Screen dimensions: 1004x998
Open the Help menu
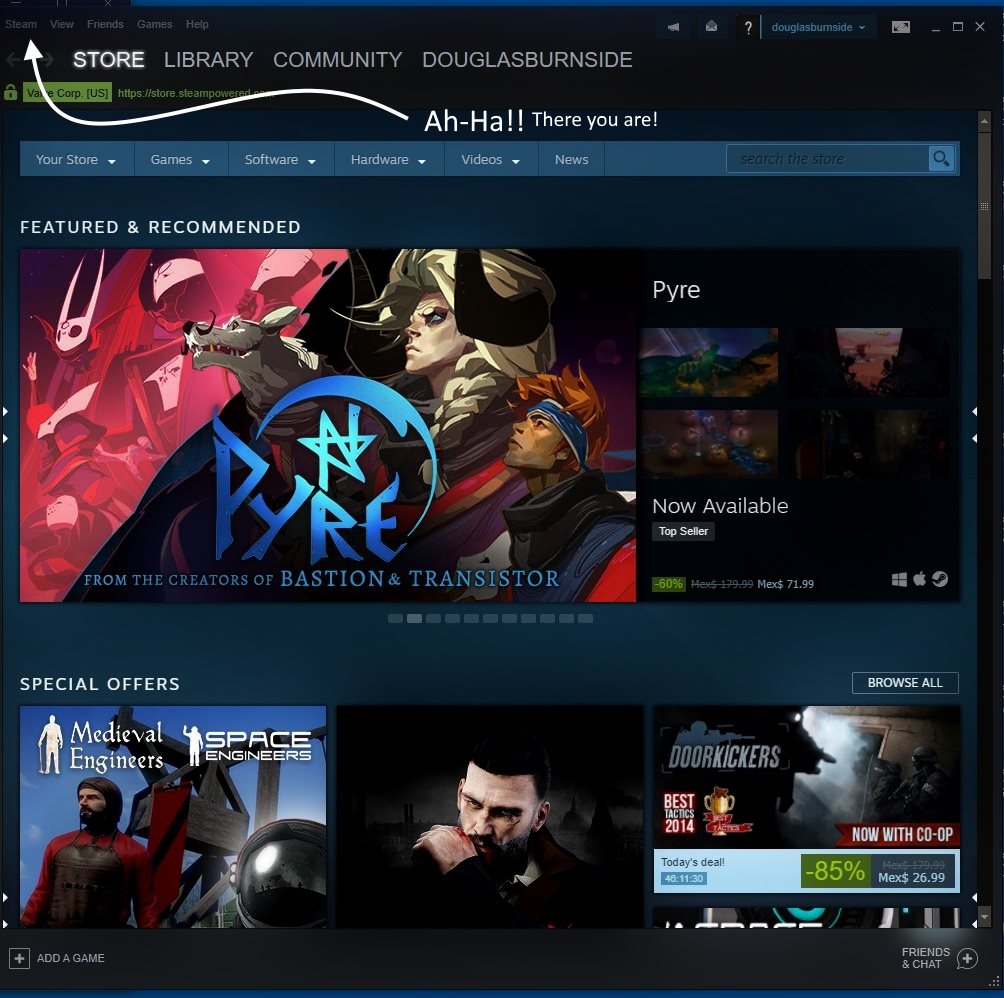click(x=197, y=24)
